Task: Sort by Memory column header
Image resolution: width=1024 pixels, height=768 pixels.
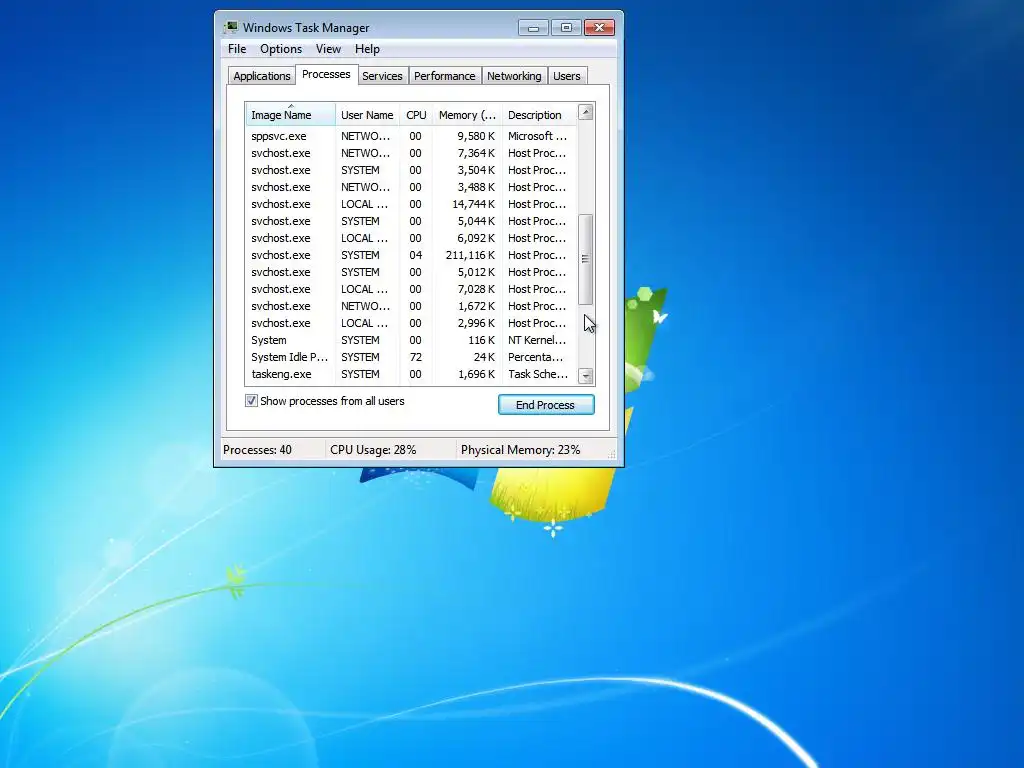Action: 467,115
